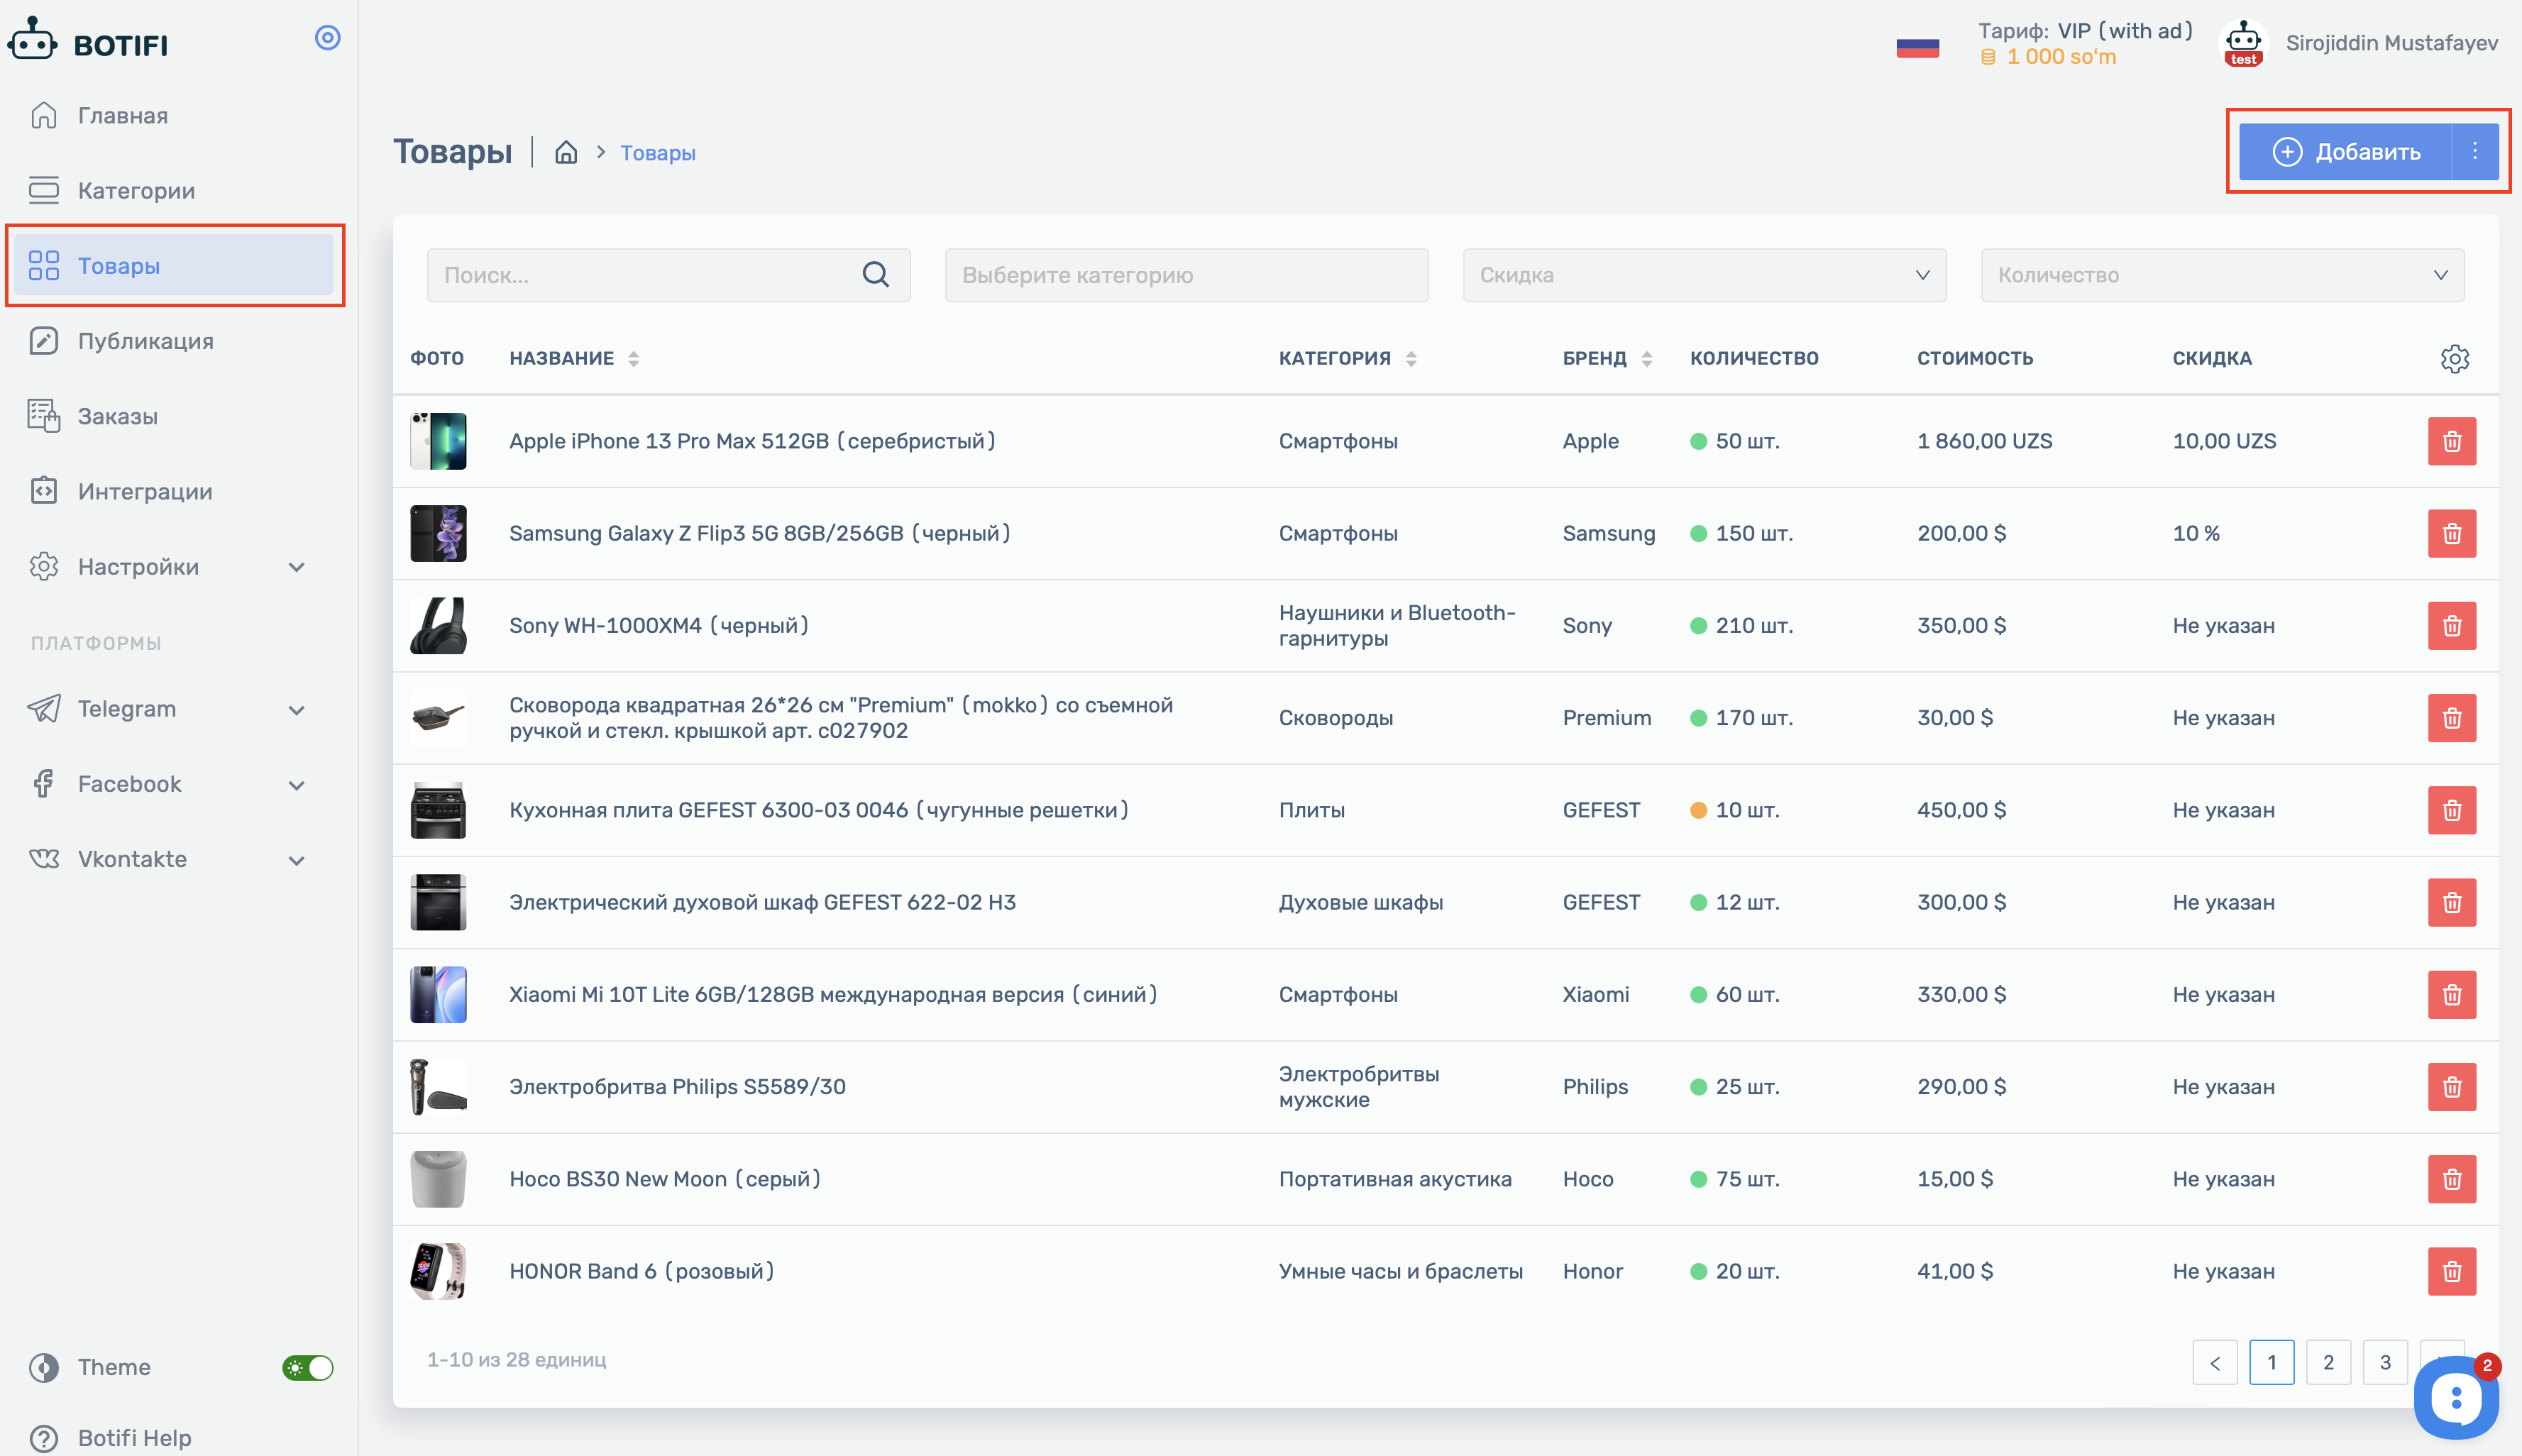The height and width of the screenshot is (1456, 2522).
Task: Open the Sony WH-1000XM4 photo thumbnail
Action: click(438, 625)
